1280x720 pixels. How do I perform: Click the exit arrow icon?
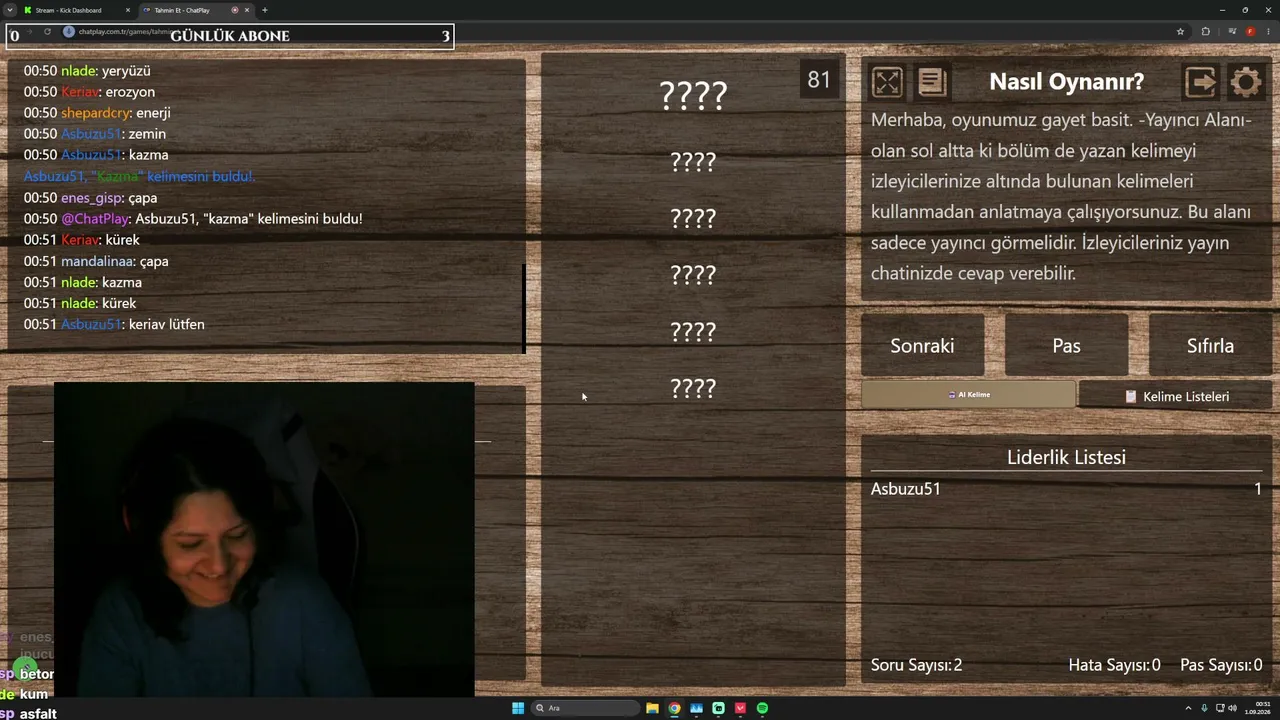coord(1200,82)
